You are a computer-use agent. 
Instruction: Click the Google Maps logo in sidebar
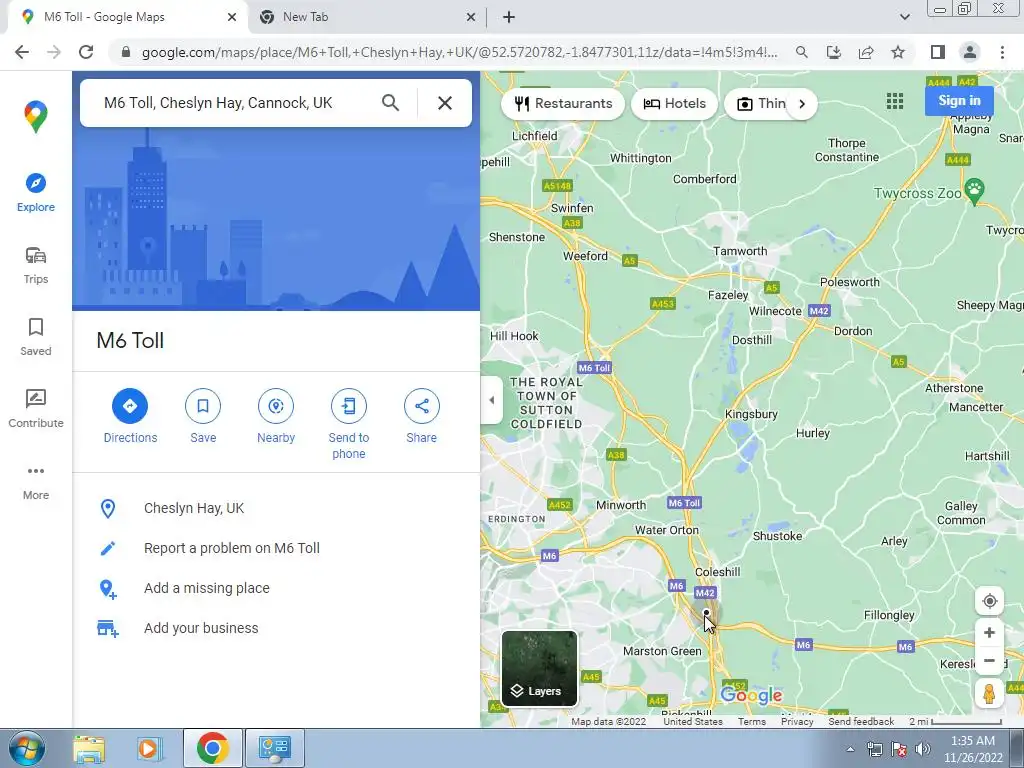[x=36, y=117]
